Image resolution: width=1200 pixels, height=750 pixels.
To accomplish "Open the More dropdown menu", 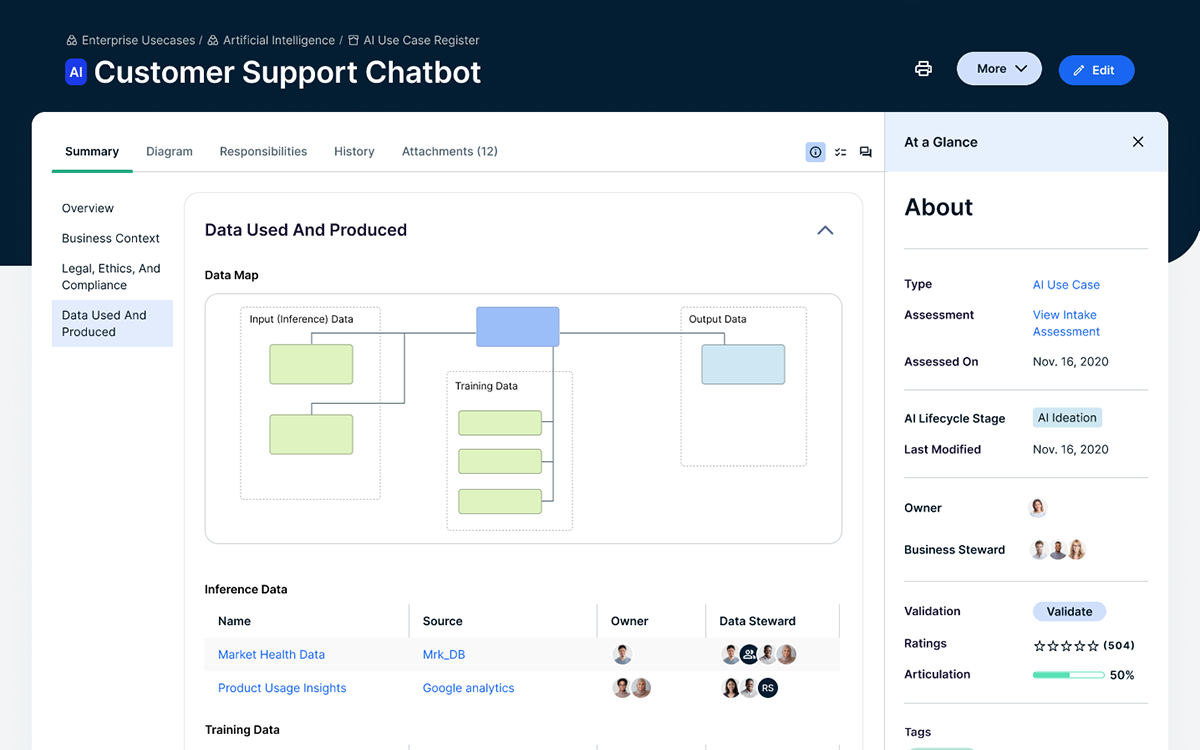I will (x=998, y=68).
